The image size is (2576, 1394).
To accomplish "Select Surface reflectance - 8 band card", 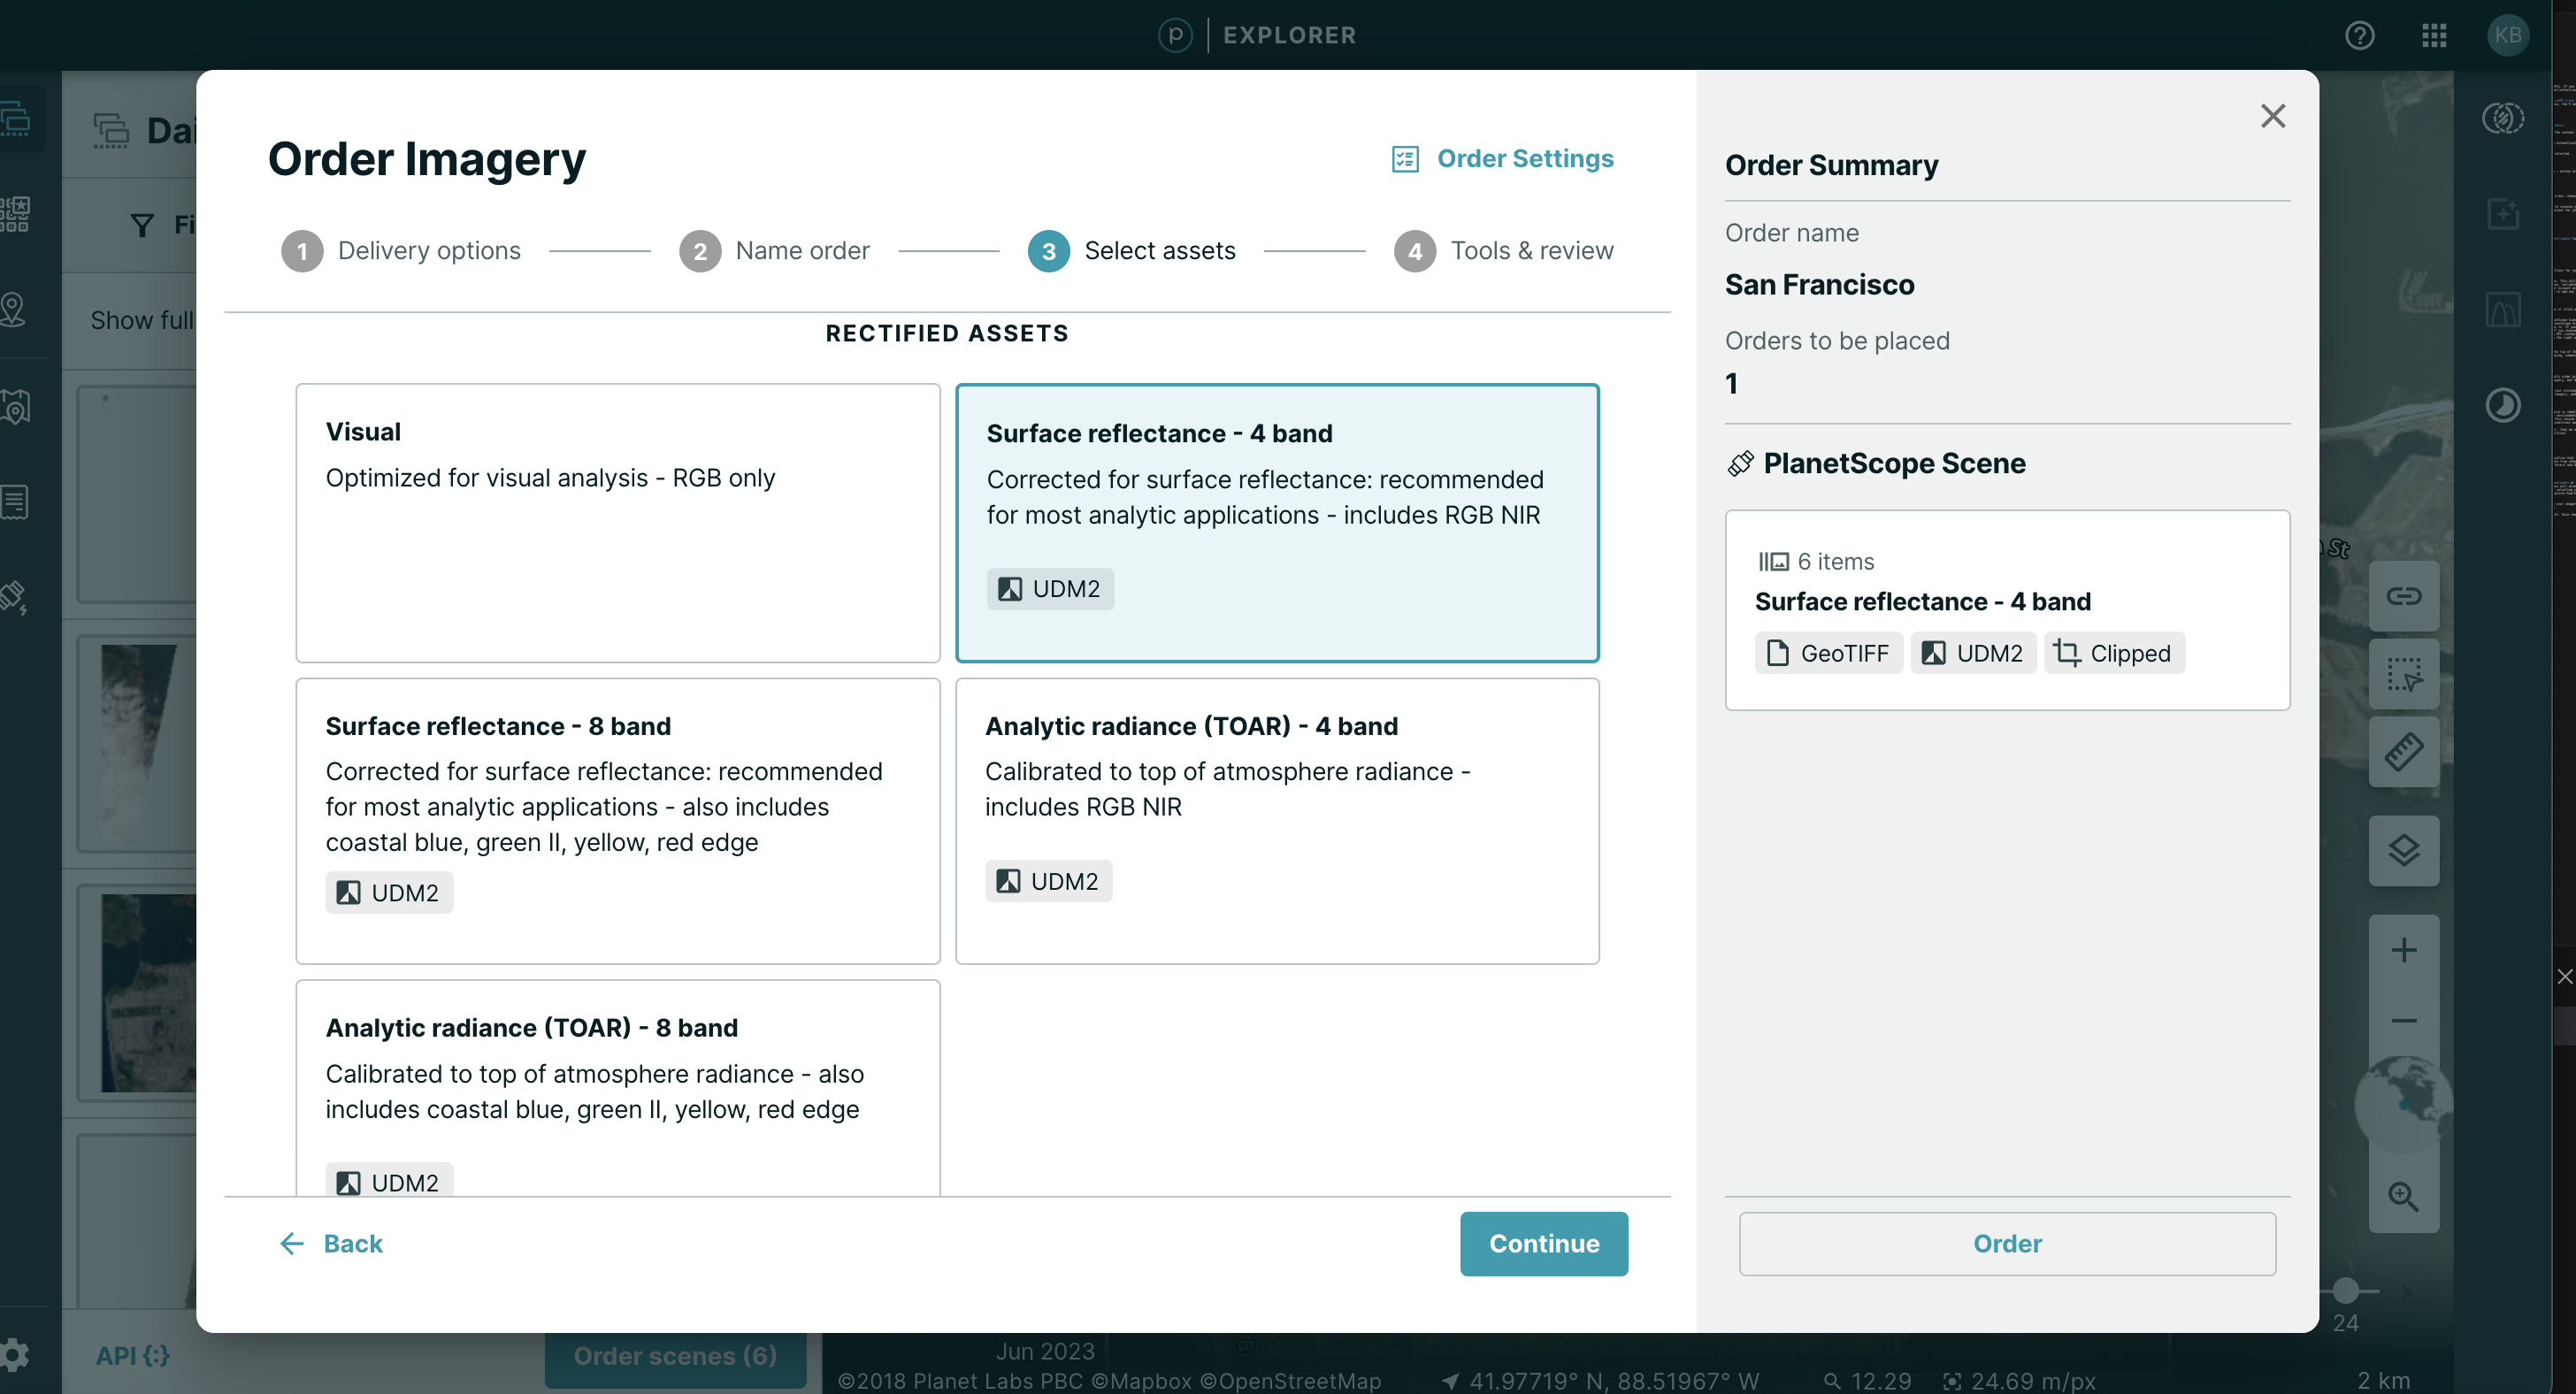I will click(x=618, y=820).
